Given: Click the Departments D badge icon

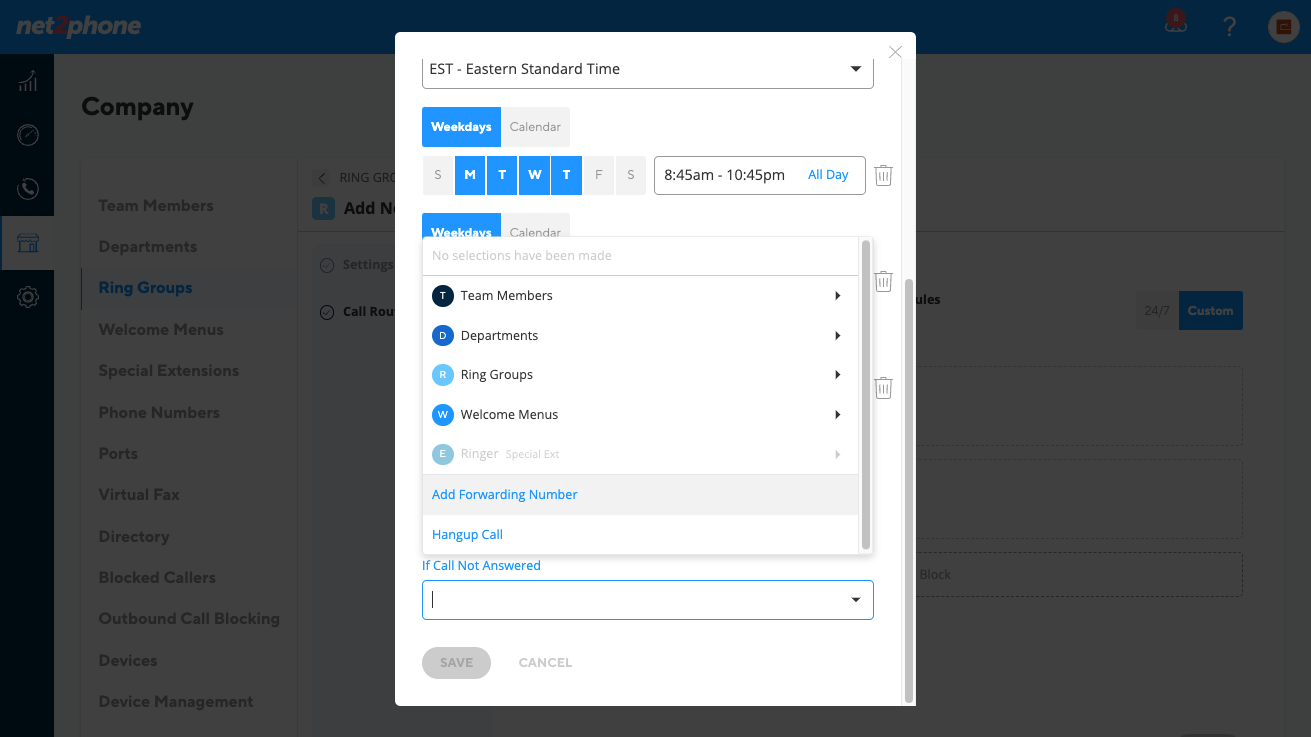Looking at the screenshot, I should [x=442, y=336].
